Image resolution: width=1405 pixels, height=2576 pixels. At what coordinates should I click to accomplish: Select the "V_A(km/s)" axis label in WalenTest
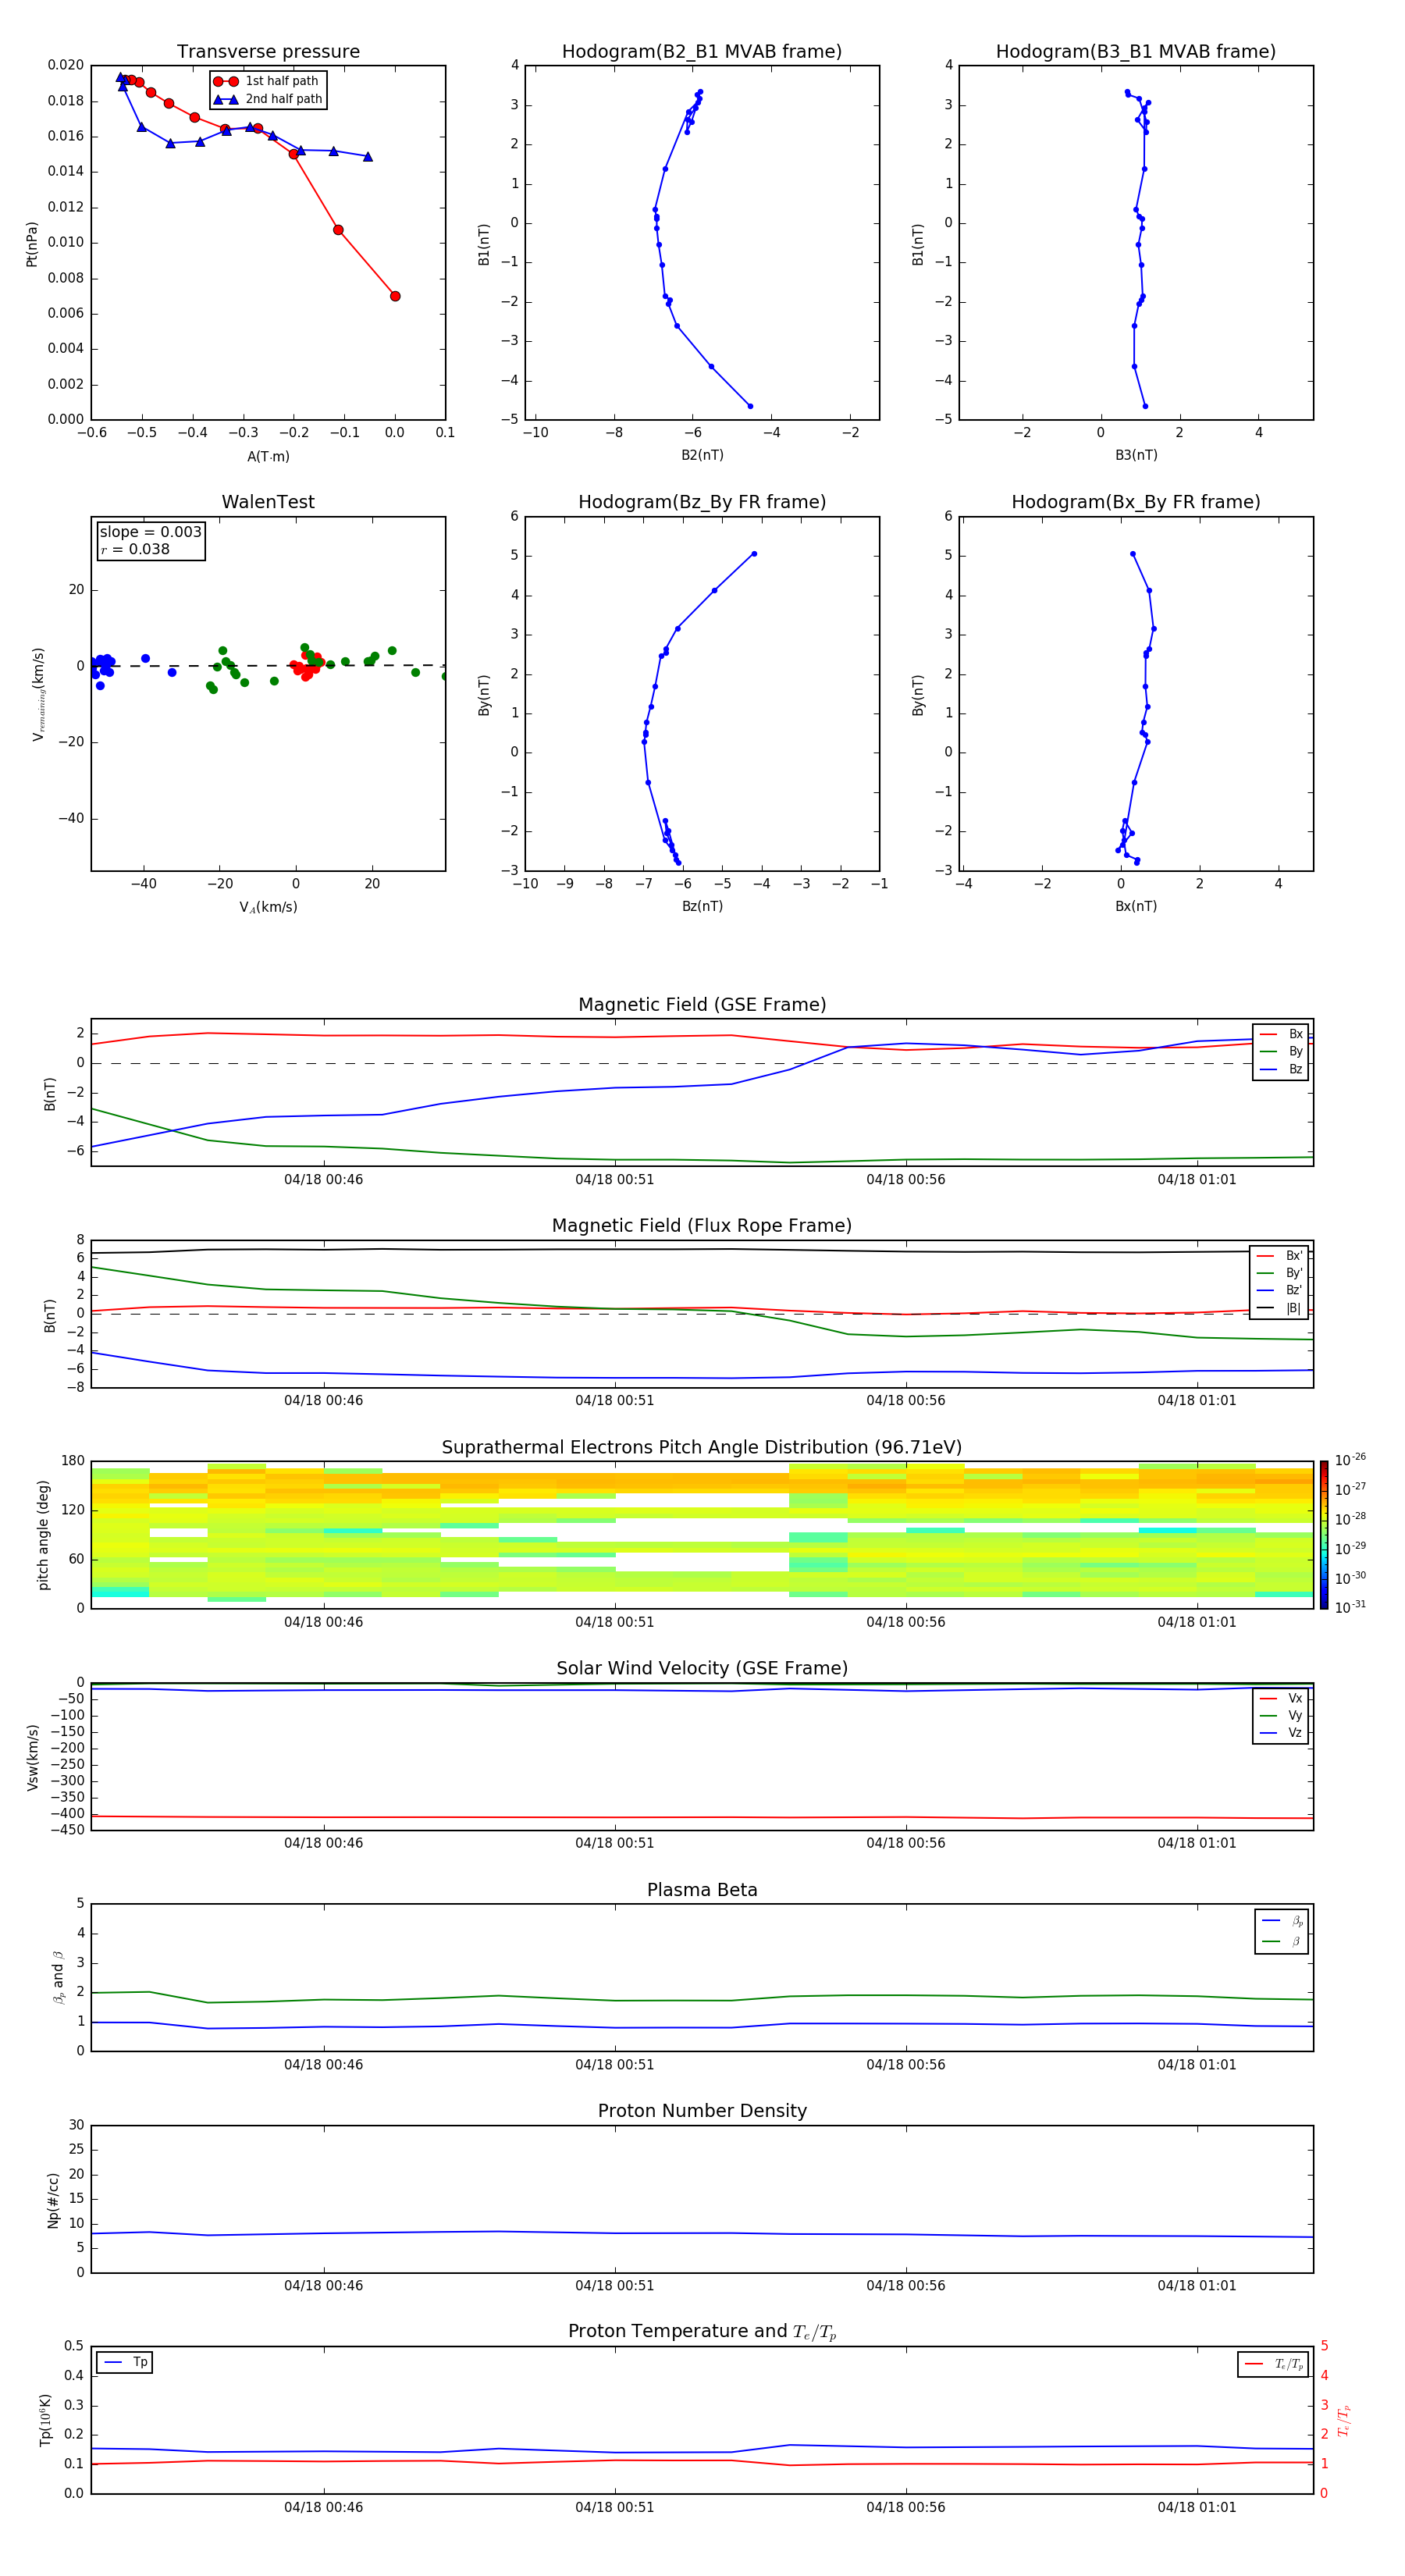(x=268, y=907)
